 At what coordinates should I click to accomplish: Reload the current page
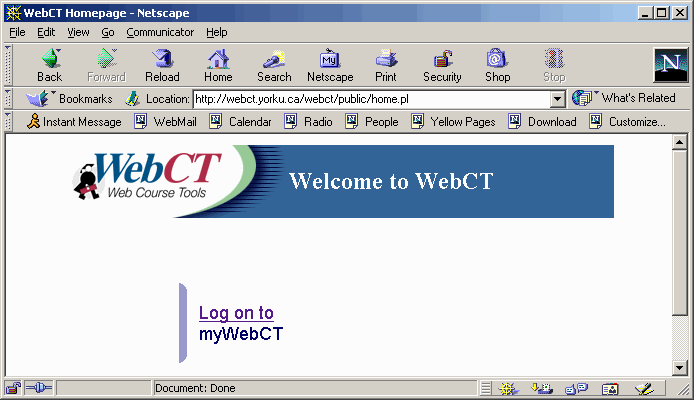(x=162, y=65)
